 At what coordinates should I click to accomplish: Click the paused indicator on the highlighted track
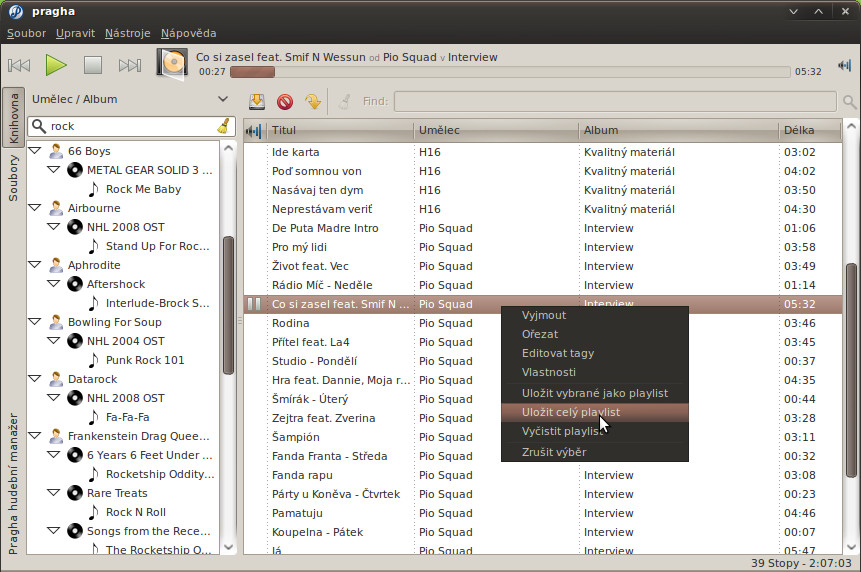[254, 304]
